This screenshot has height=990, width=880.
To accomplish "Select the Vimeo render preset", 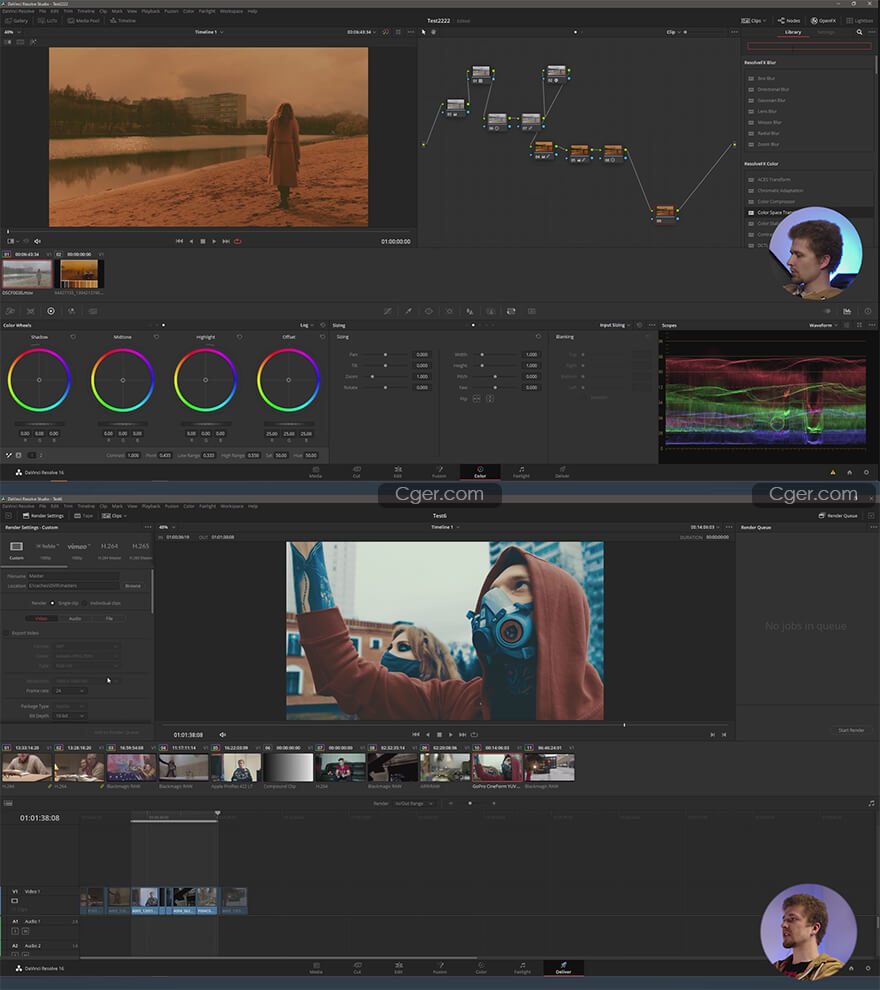I will pos(78,550).
